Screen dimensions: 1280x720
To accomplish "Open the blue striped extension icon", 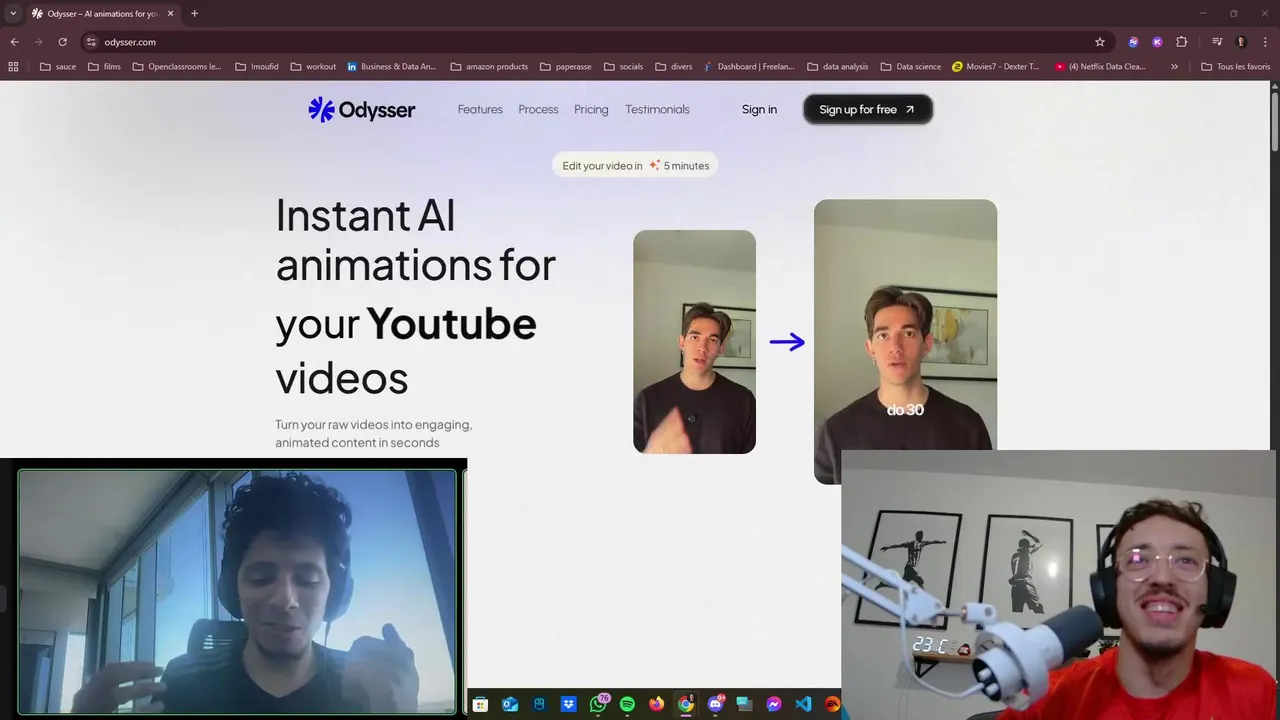I will 1133,42.
